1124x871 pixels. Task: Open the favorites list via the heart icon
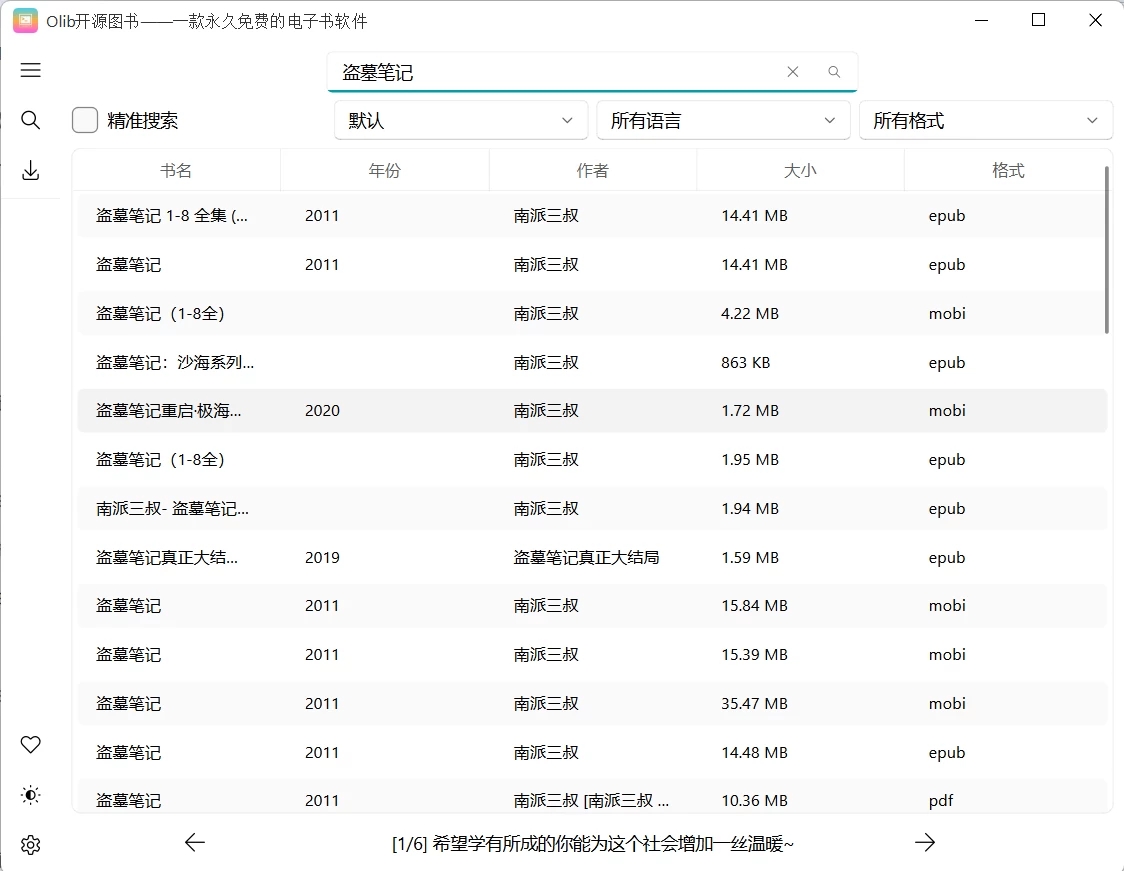[x=30, y=744]
